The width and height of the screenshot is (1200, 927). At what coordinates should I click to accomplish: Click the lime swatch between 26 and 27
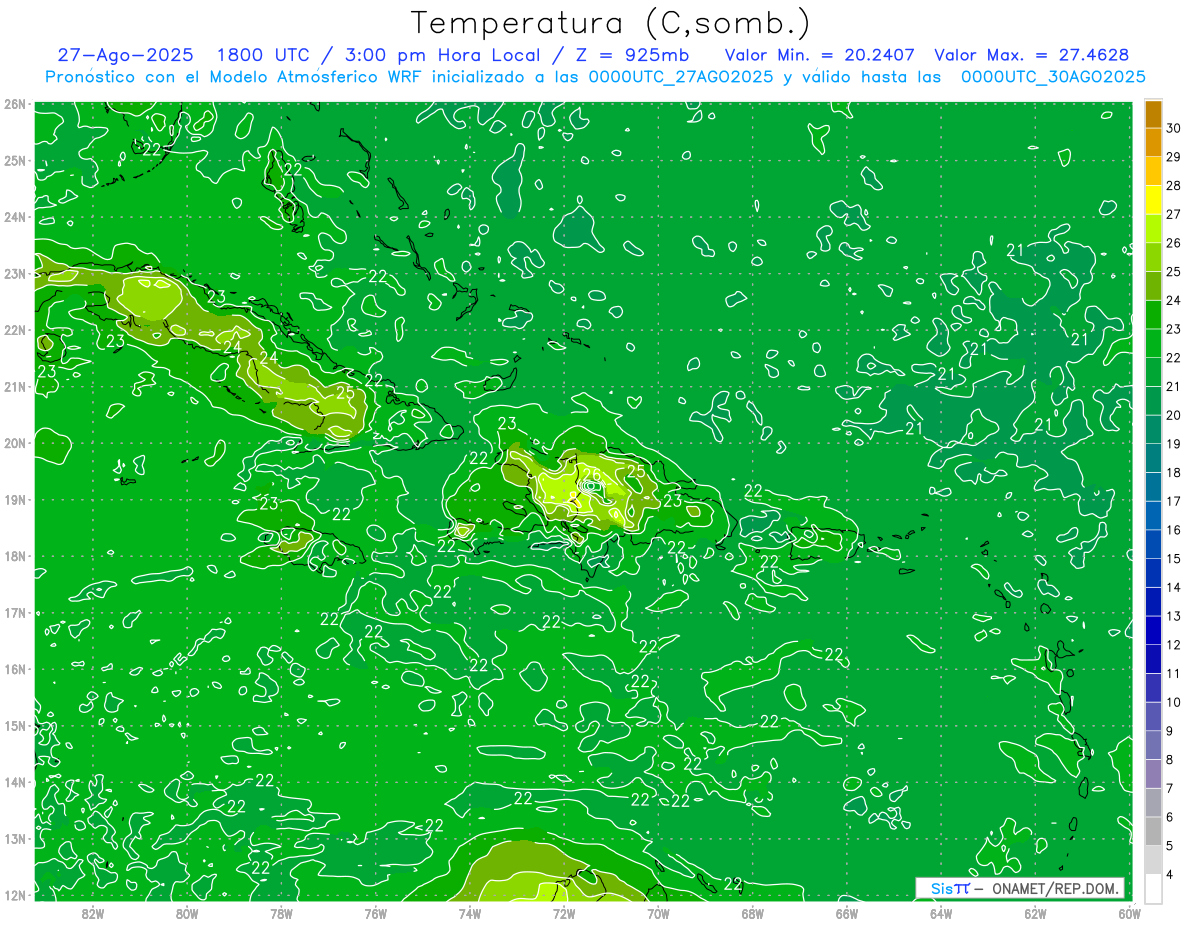point(1153,228)
